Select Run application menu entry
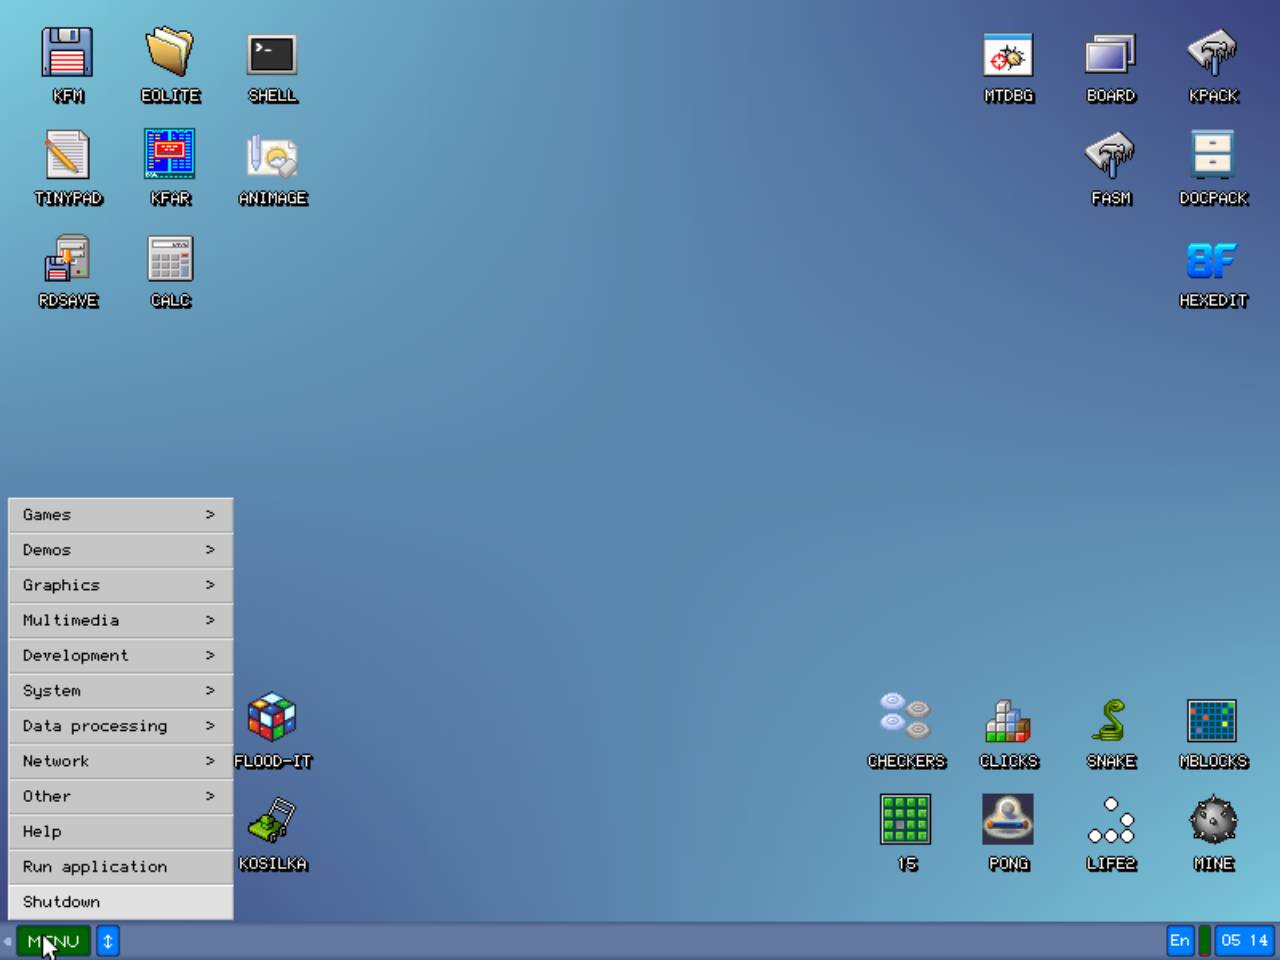Viewport: 1280px width, 960px height. [x=121, y=867]
